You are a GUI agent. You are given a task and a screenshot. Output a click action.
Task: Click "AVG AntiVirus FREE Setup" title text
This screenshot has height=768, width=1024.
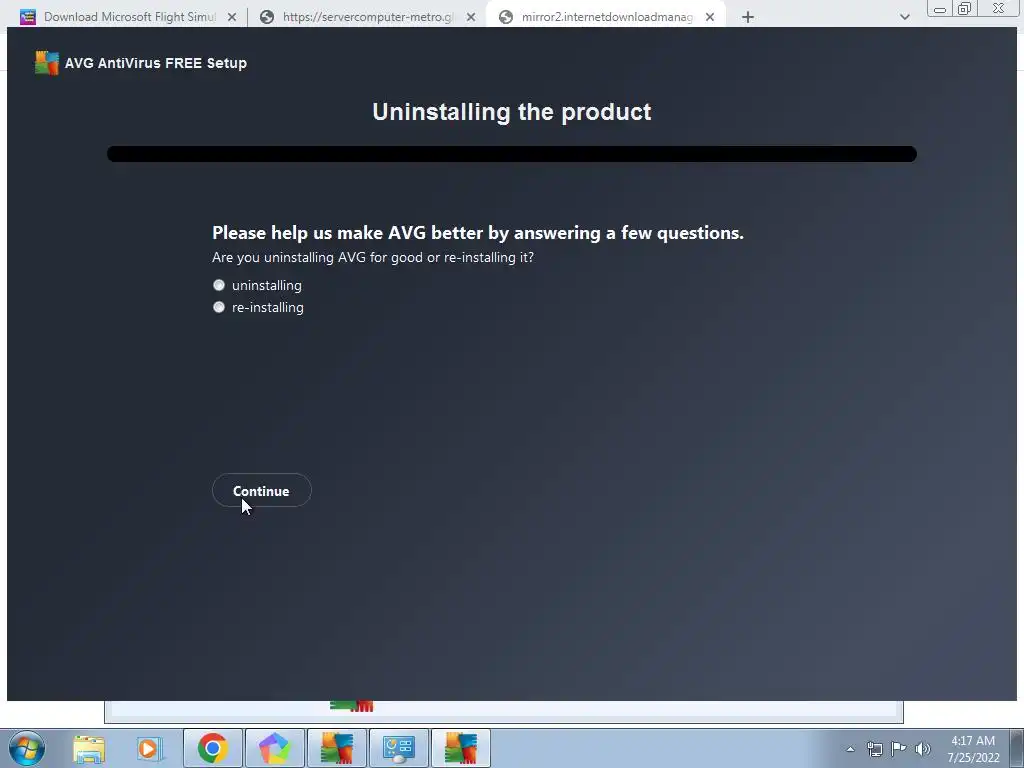click(x=155, y=63)
